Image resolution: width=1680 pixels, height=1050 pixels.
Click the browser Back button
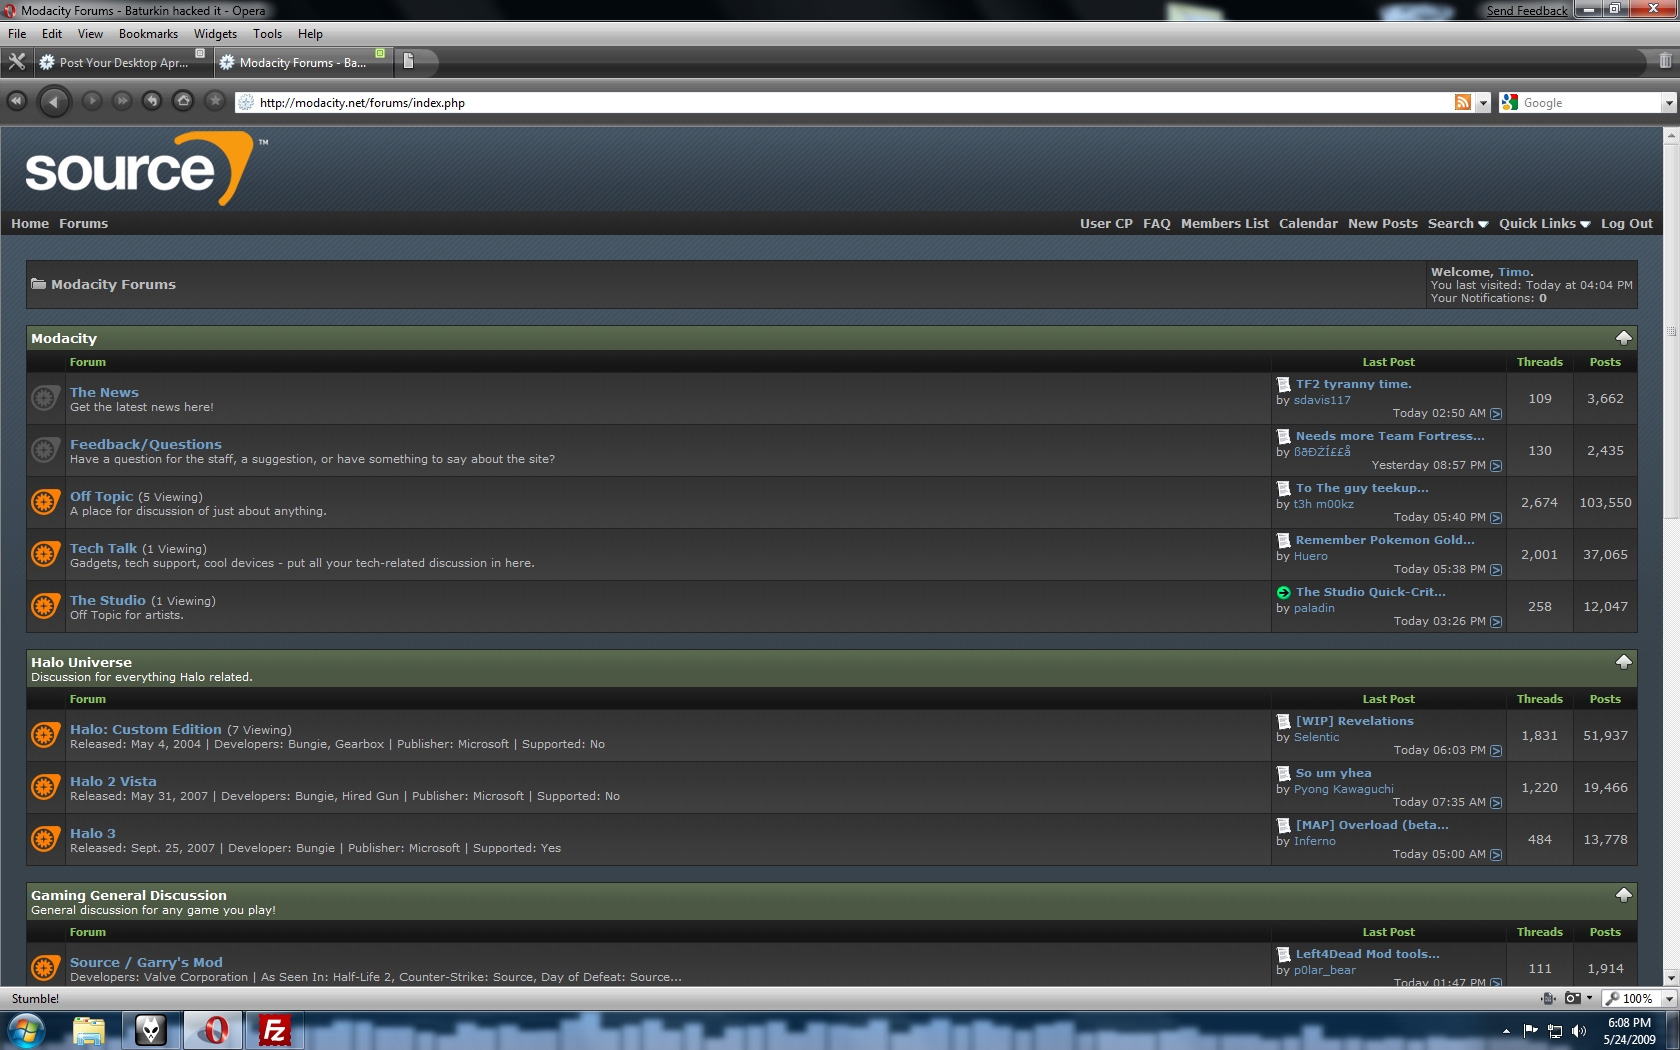[54, 101]
